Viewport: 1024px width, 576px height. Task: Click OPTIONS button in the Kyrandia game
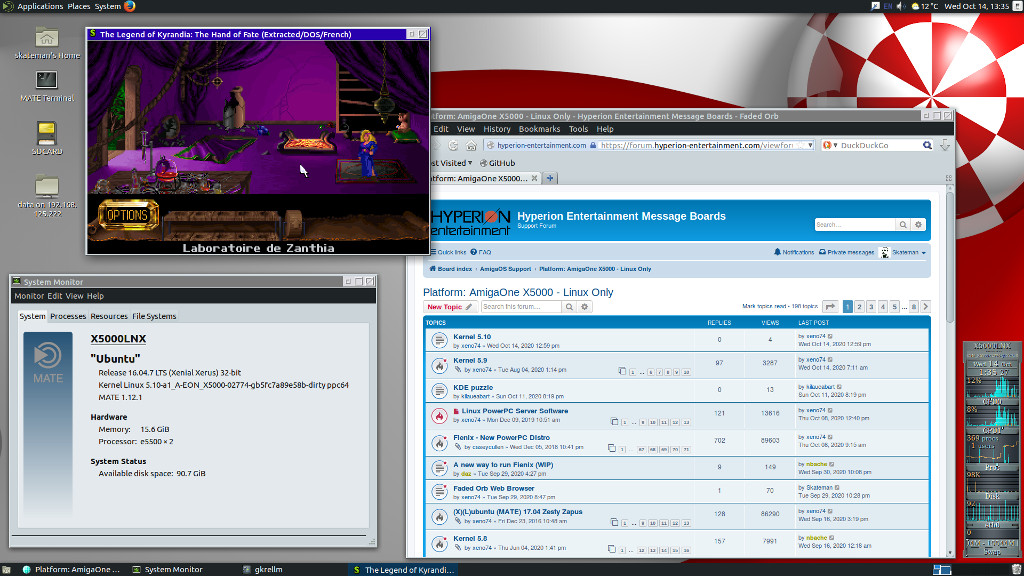click(128, 216)
